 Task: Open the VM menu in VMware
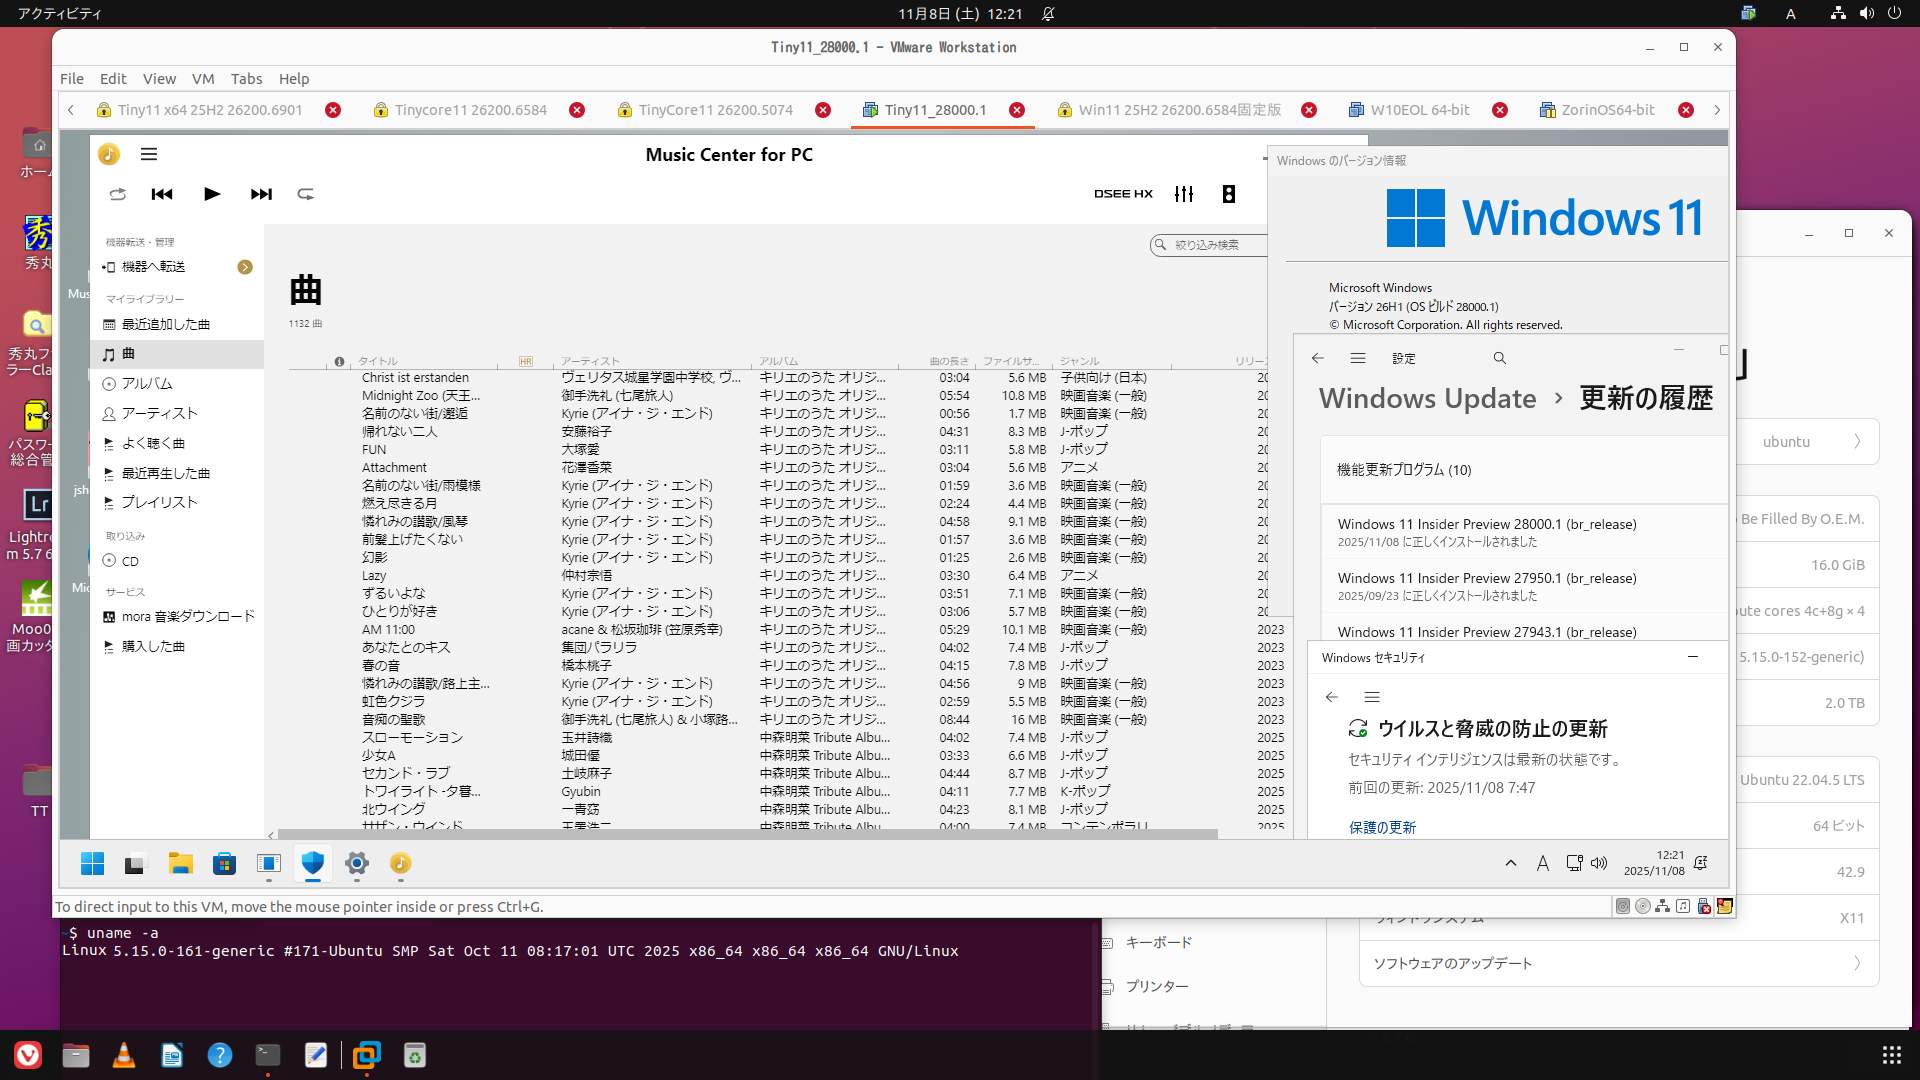coord(203,79)
